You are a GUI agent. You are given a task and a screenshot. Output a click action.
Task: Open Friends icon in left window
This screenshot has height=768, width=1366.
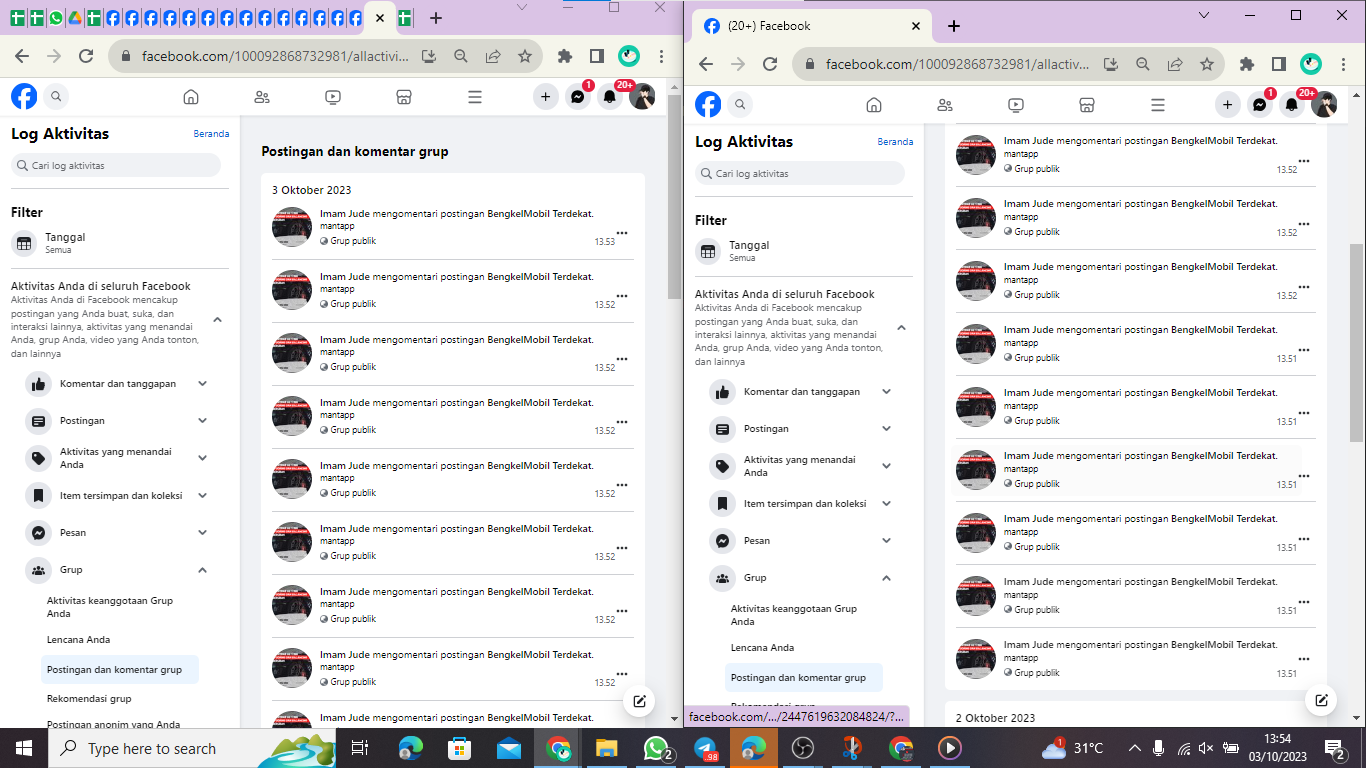(262, 97)
